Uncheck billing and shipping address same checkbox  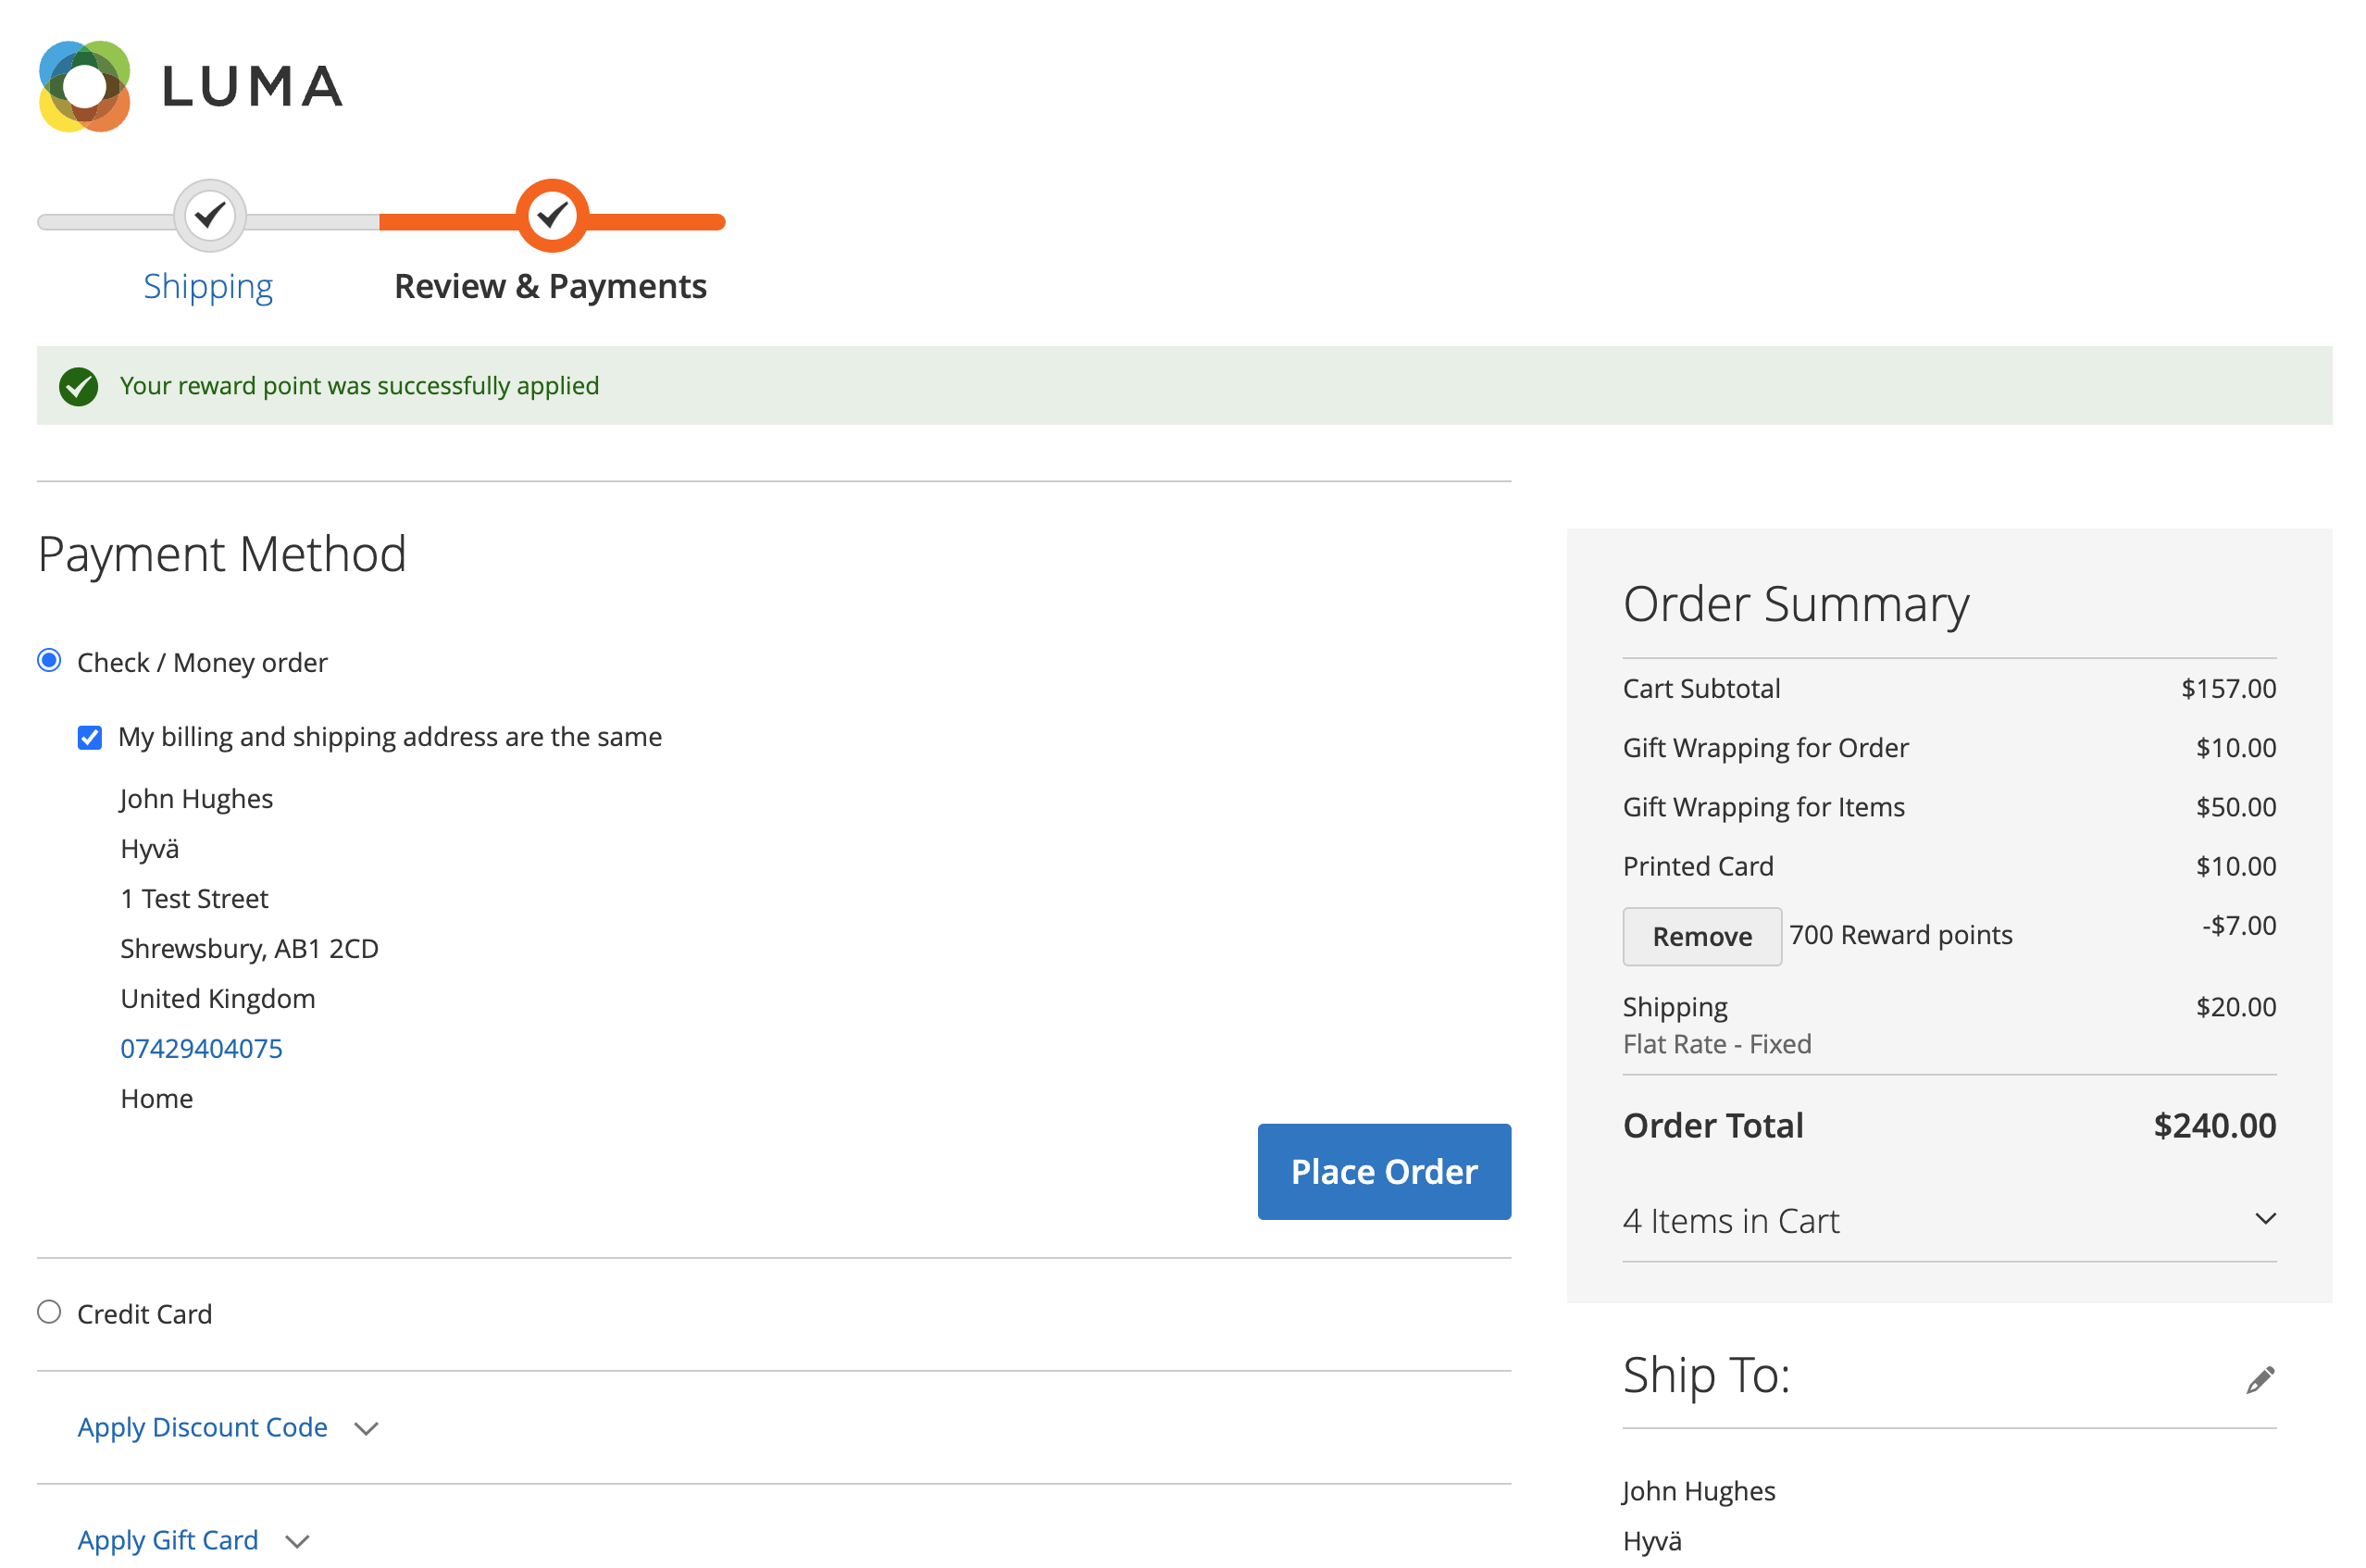click(x=90, y=738)
